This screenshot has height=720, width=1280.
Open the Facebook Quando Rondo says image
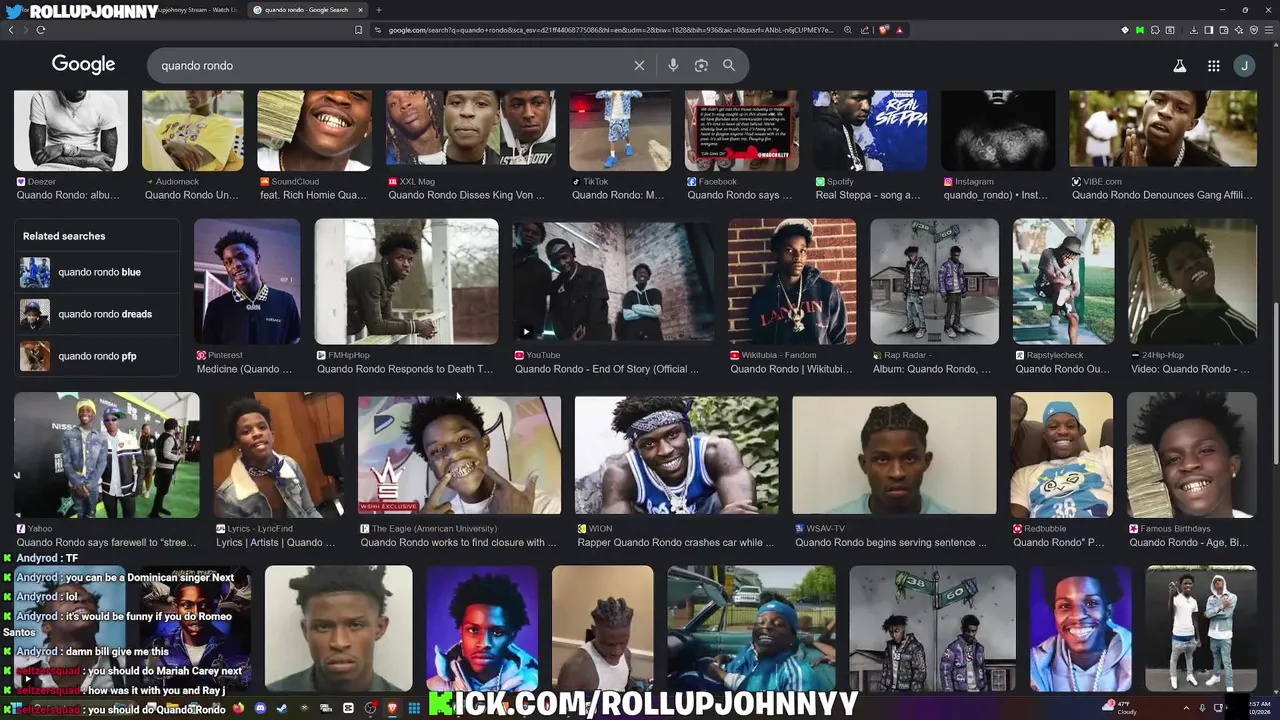[x=742, y=130]
